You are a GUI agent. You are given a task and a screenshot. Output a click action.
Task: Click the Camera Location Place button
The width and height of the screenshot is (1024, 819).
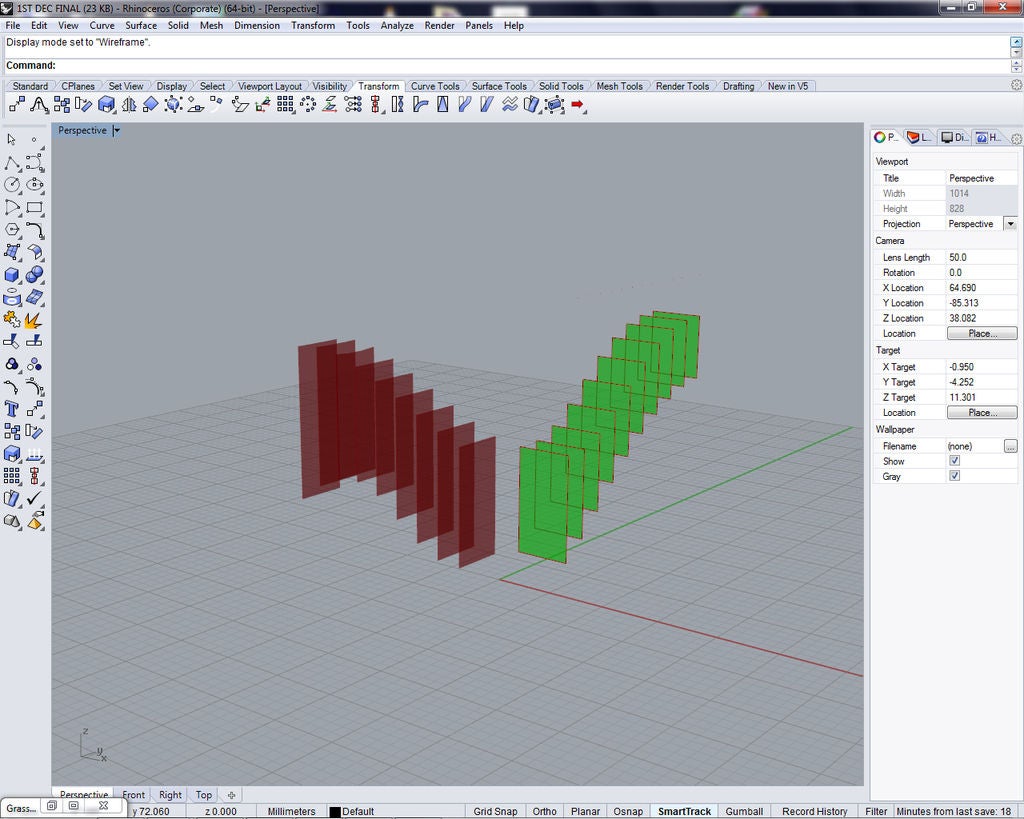pos(982,333)
